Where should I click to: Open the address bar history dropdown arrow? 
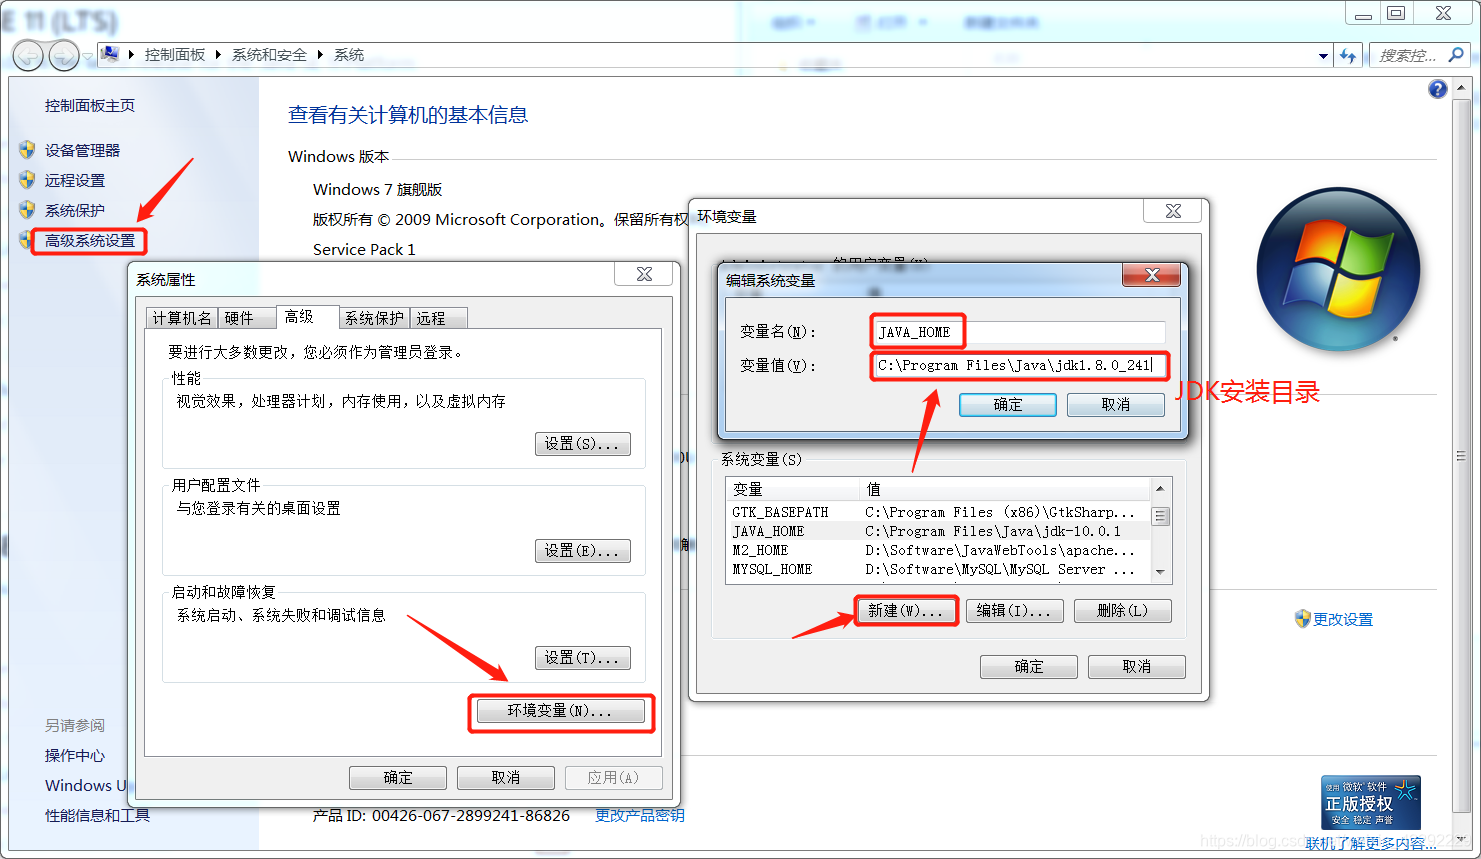click(1322, 55)
